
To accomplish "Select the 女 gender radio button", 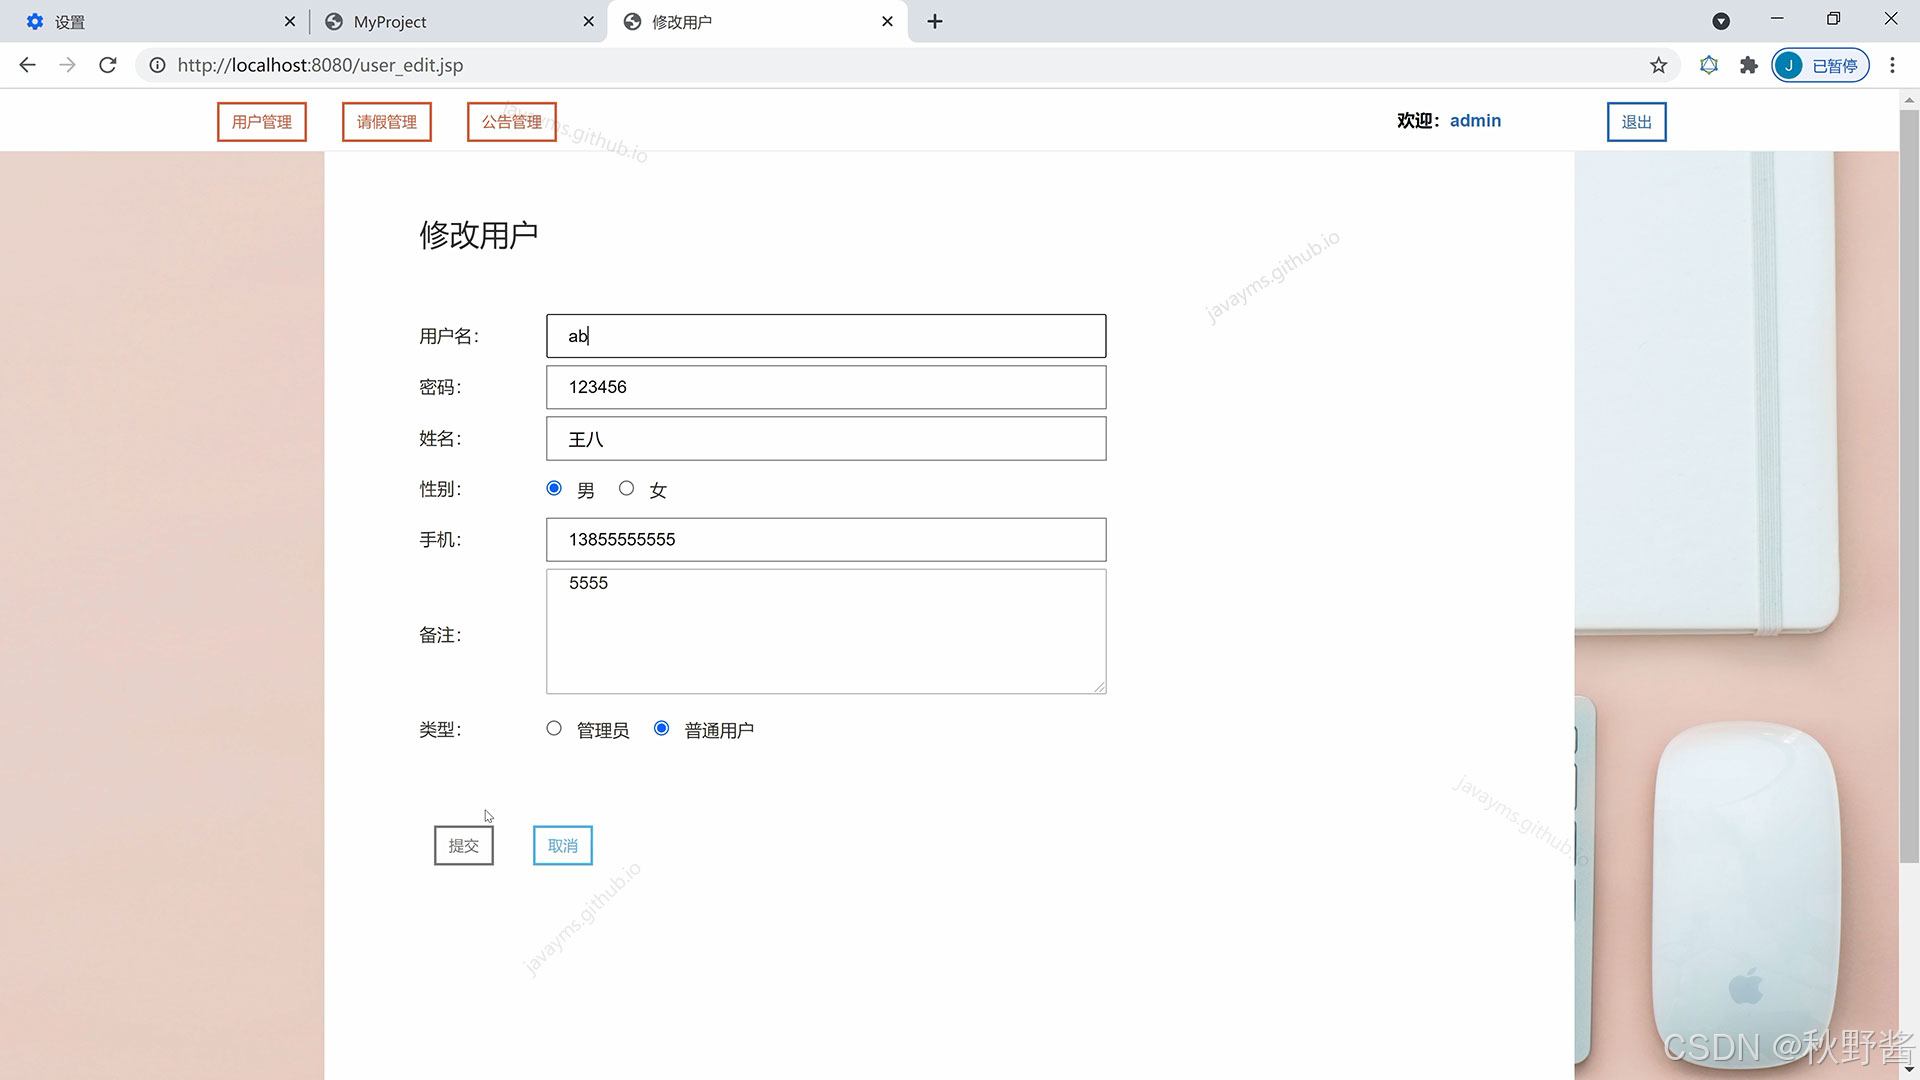I will tap(626, 488).
